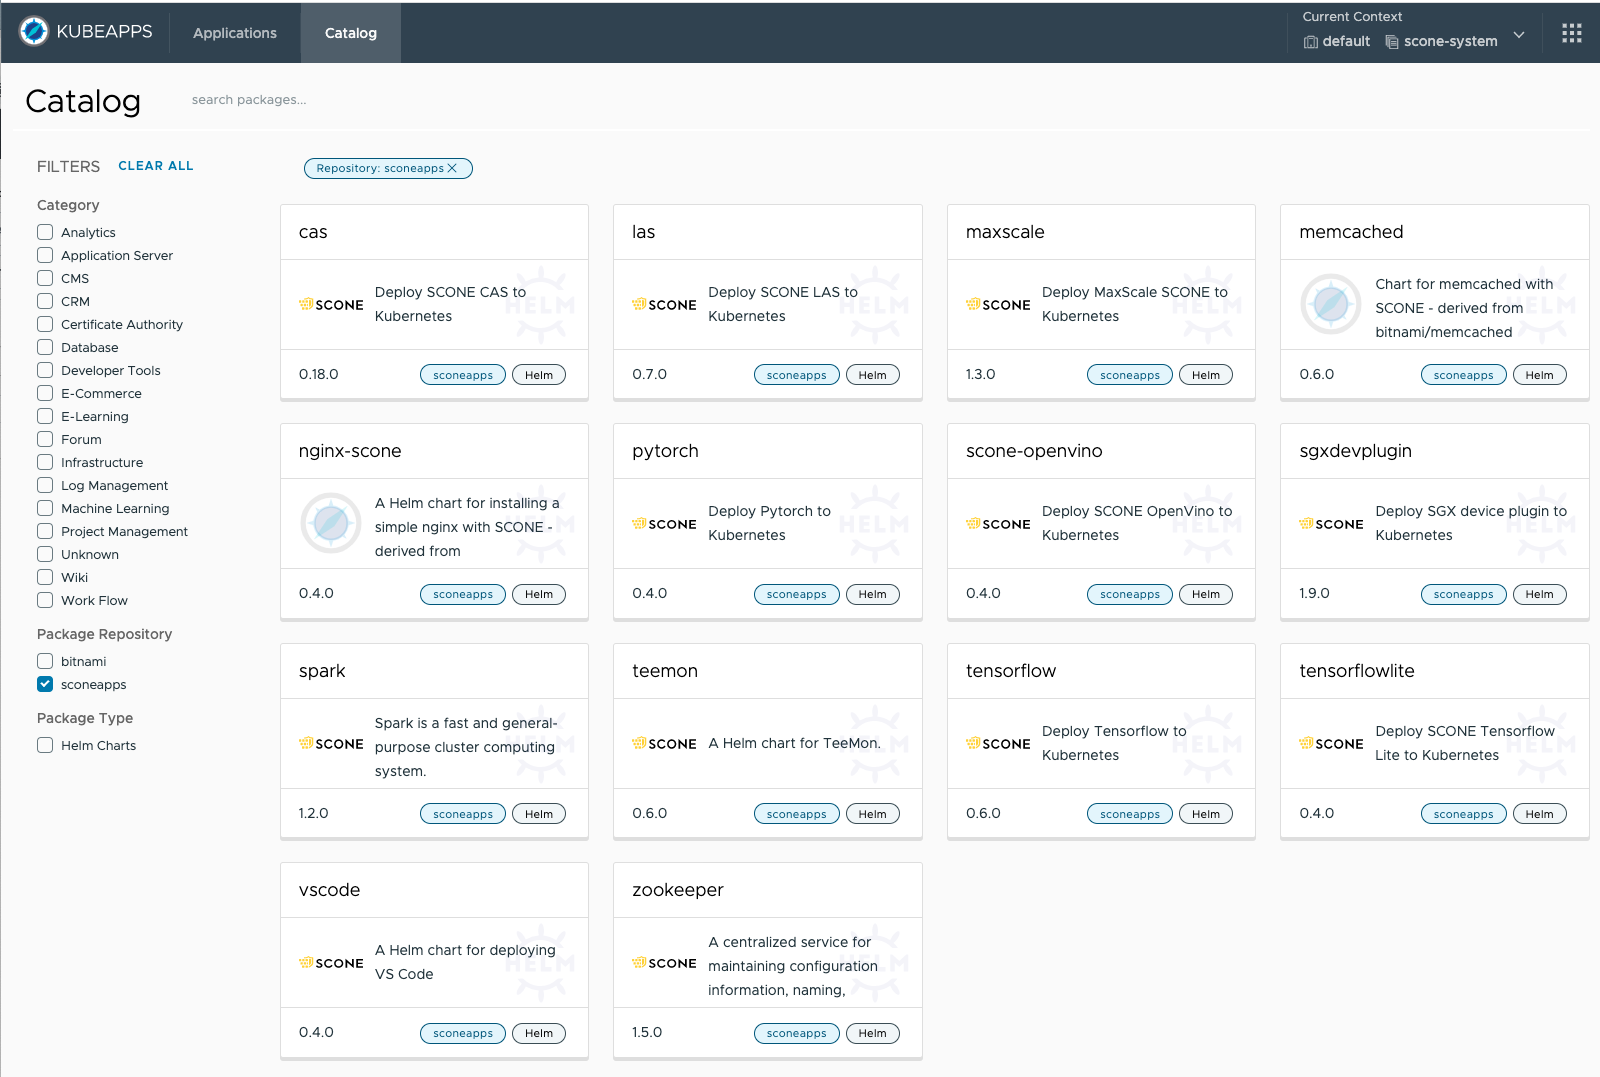
Task: Switch to the Applications tab
Action: tap(235, 32)
